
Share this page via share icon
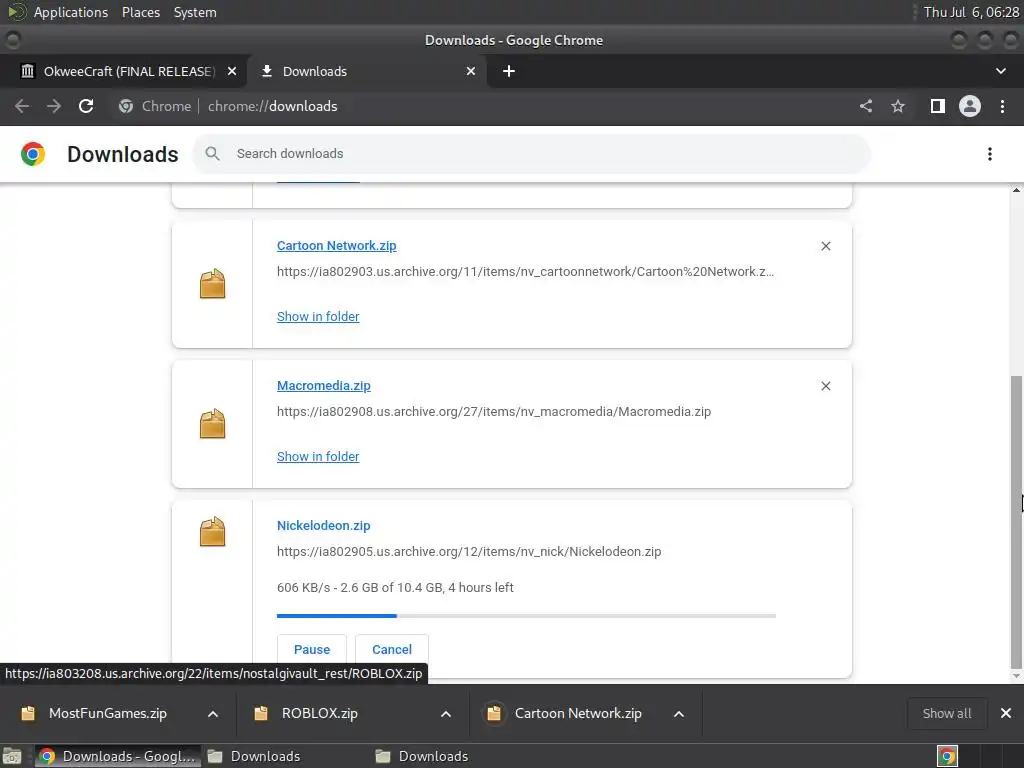click(866, 106)
